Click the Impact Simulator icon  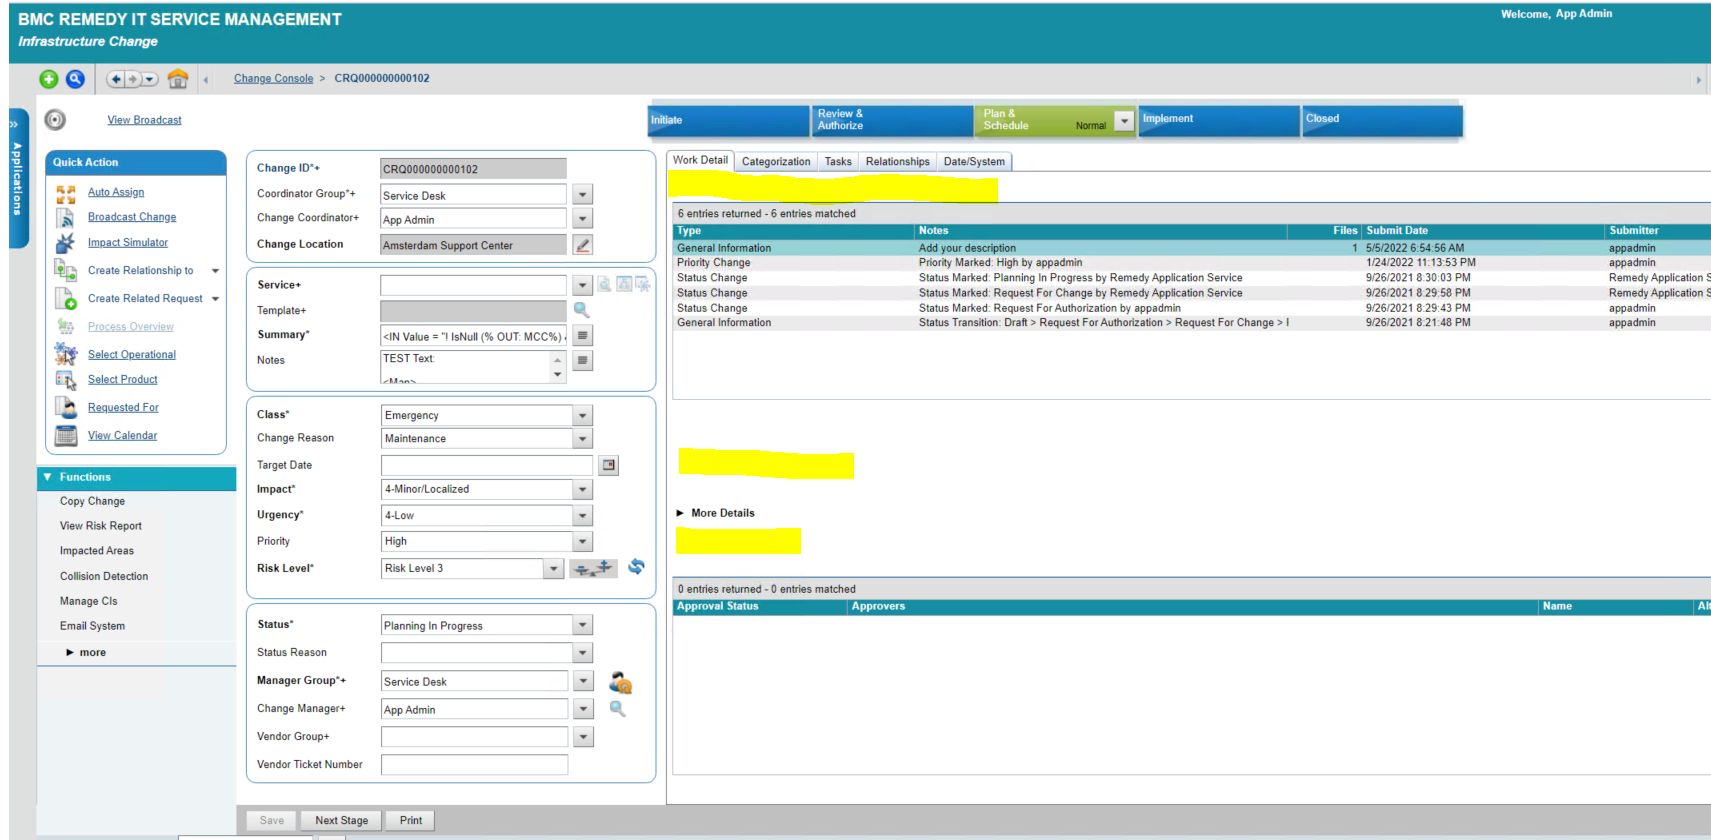[x=66, y=243]
